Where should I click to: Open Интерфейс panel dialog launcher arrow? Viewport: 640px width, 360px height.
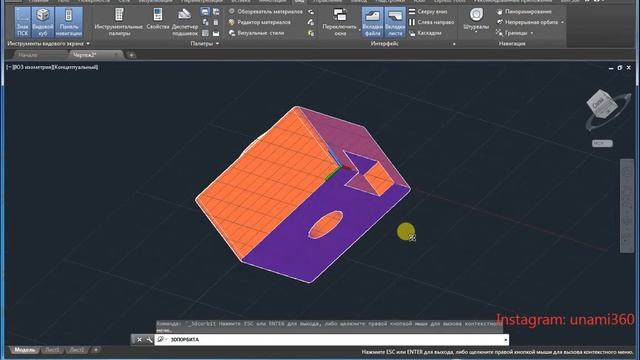[x=454, y=44]
